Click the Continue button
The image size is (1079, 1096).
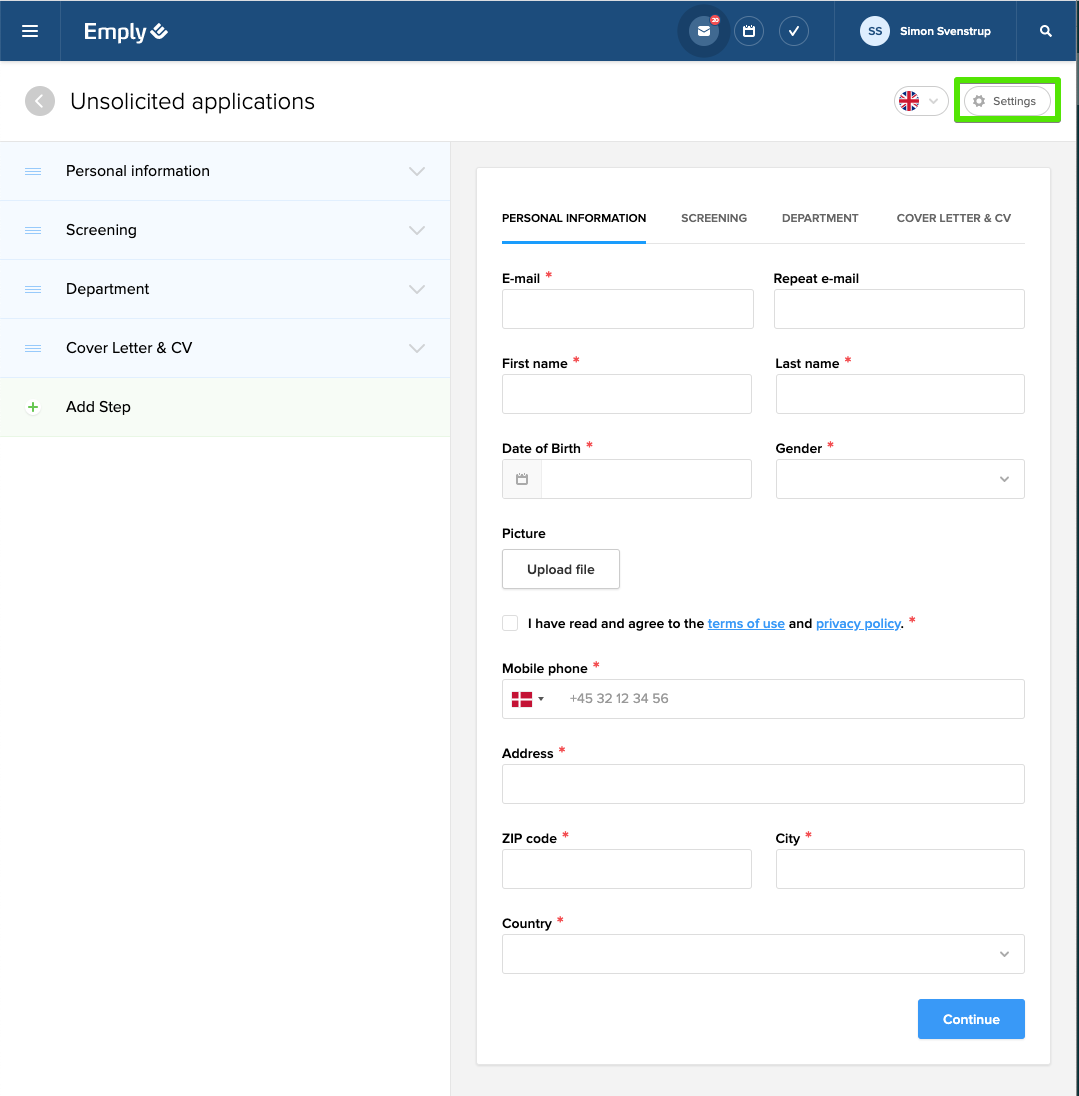tap(971, 1019)
